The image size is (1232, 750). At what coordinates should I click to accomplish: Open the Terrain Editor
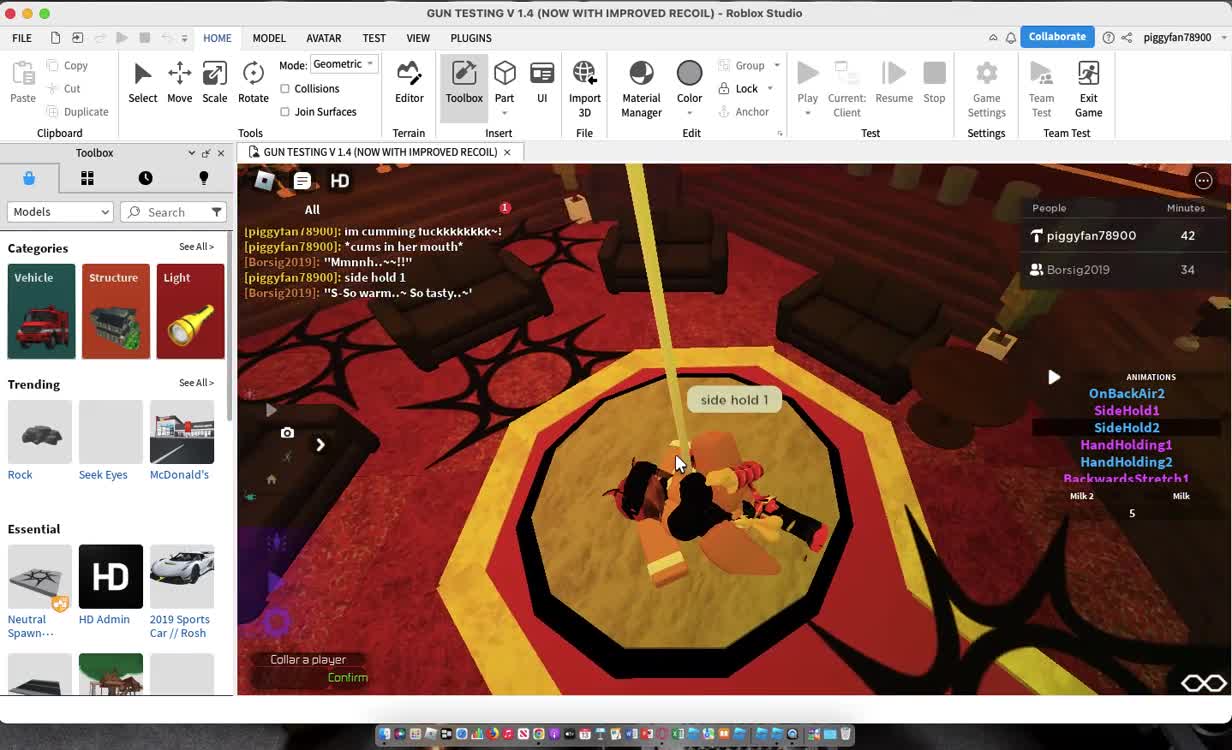[x=409, y=82]
